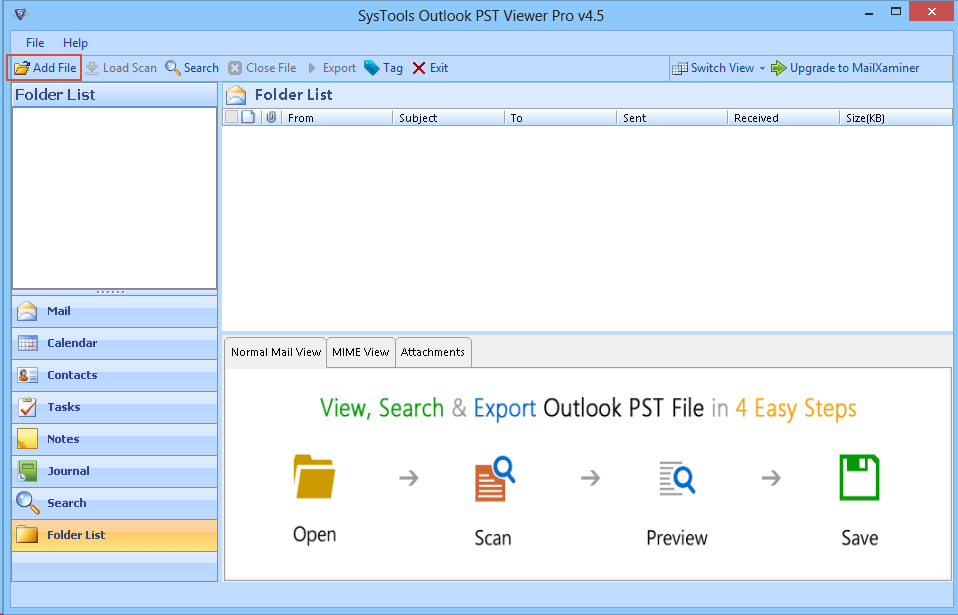
Task: Click the Preview step icon
Action: [677, 478]
